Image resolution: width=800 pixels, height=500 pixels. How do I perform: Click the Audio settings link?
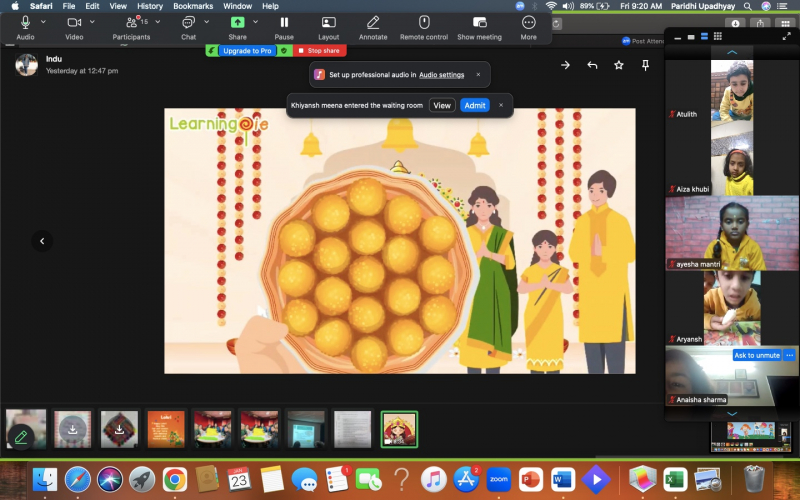(441, 75)
